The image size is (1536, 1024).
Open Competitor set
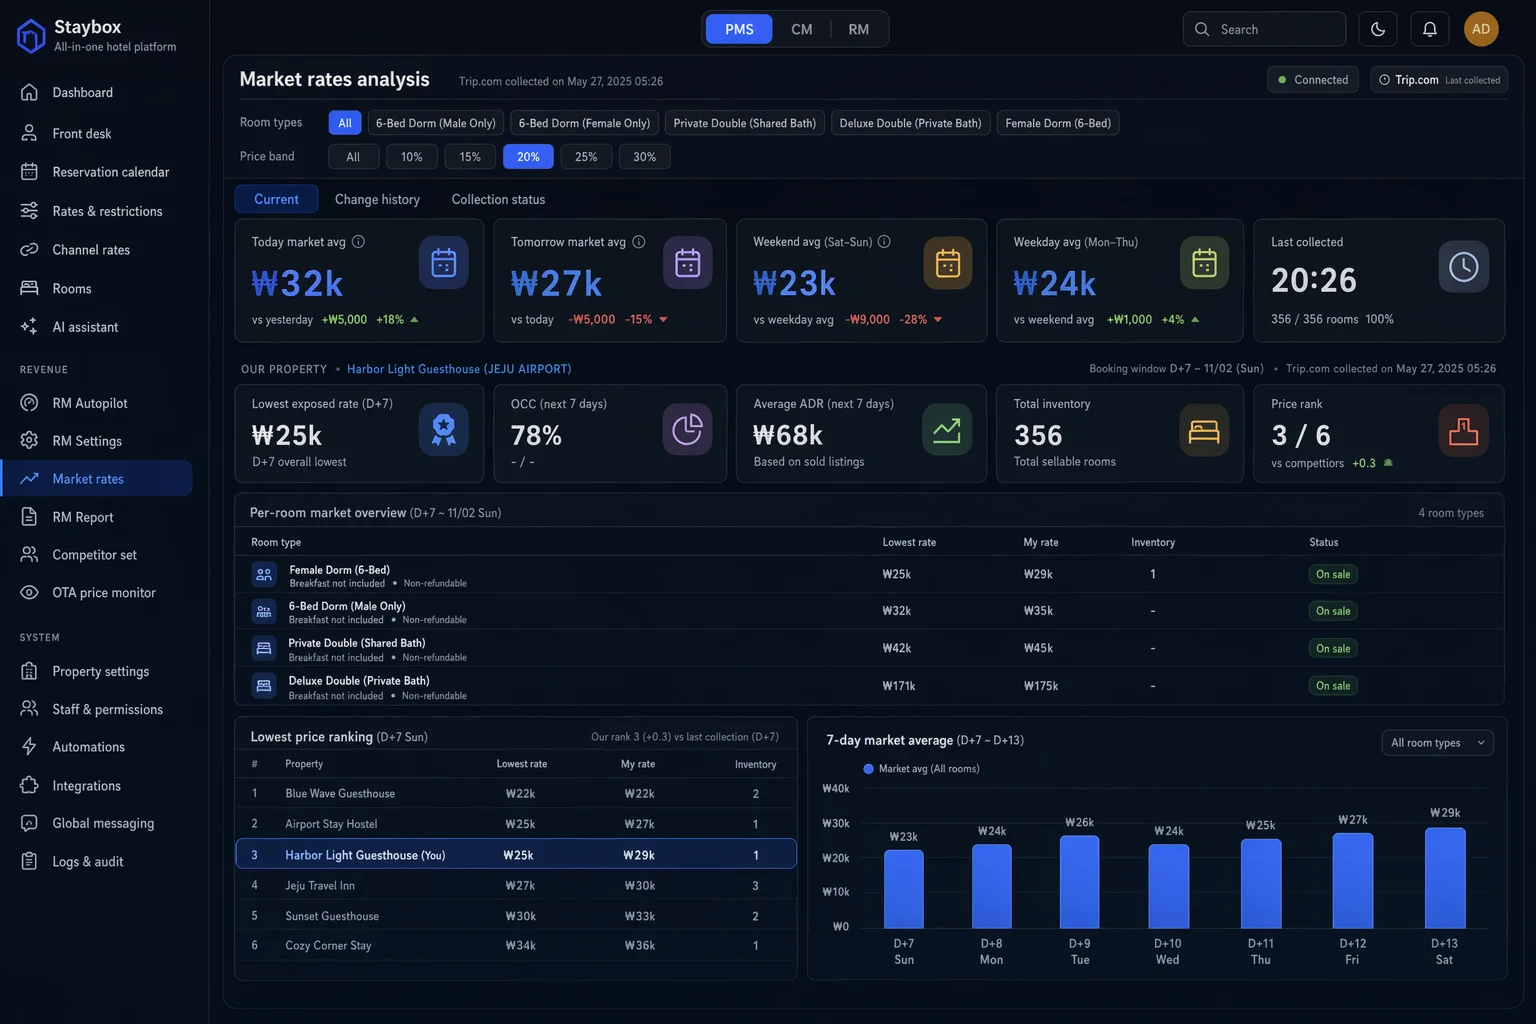97,555
